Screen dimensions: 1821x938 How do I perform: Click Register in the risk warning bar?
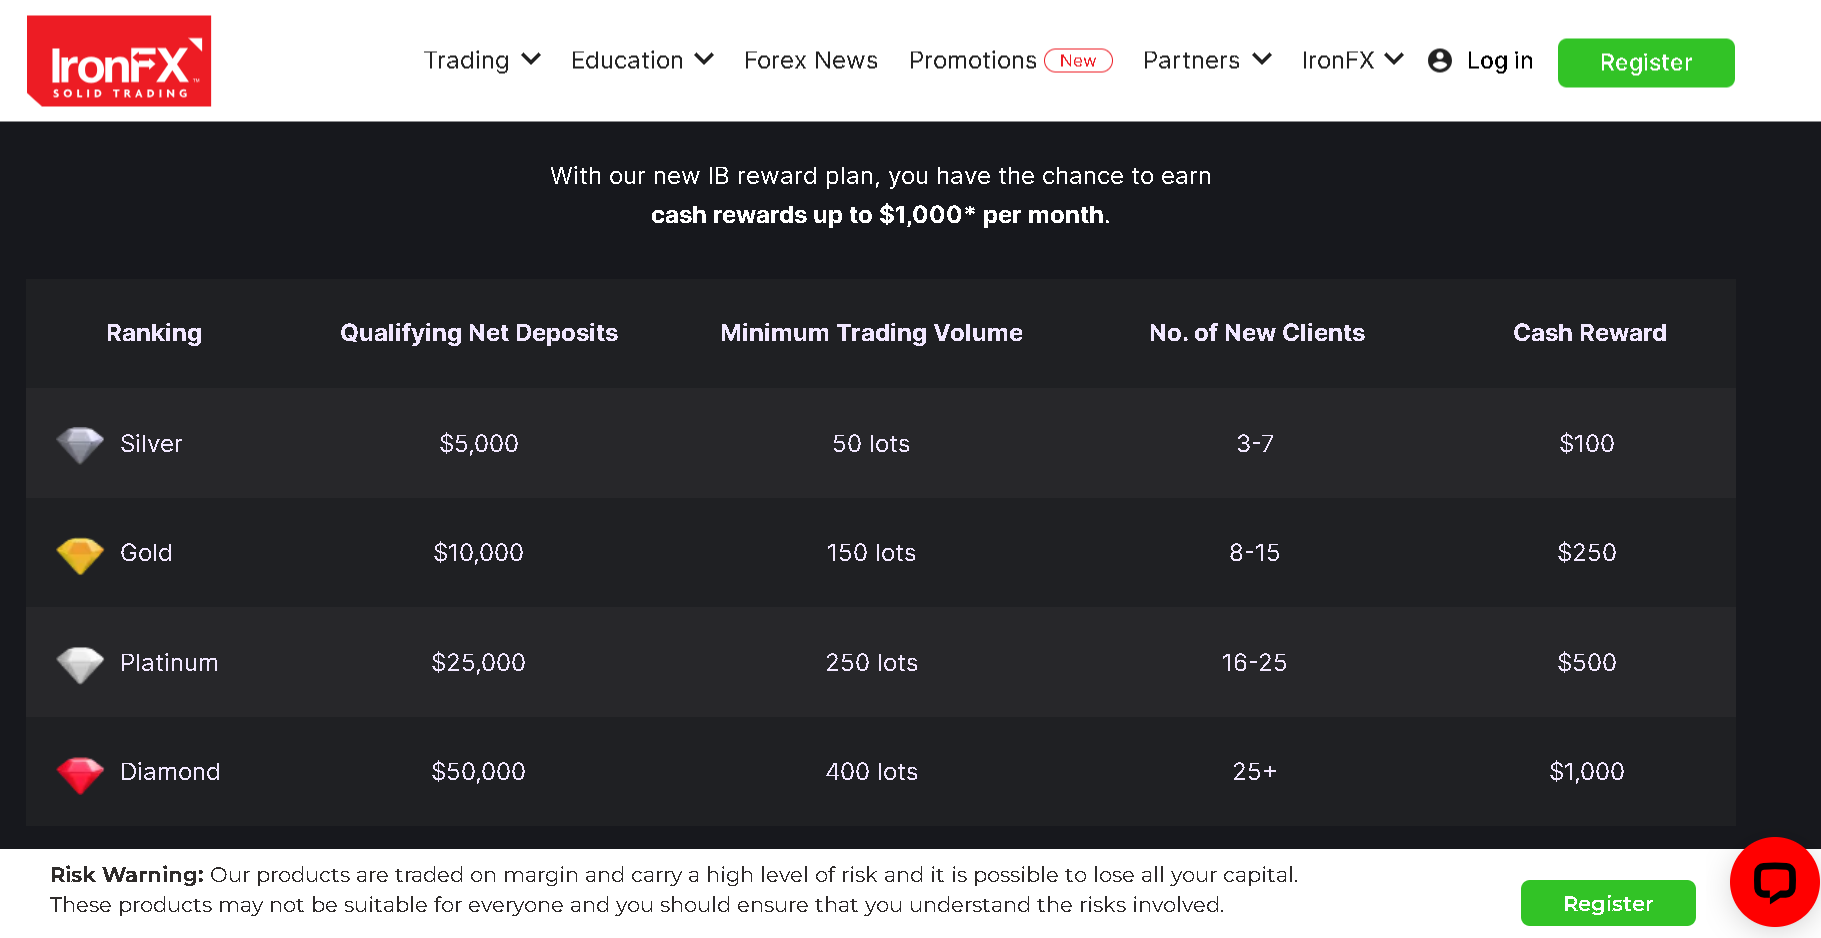point(1607,903)
